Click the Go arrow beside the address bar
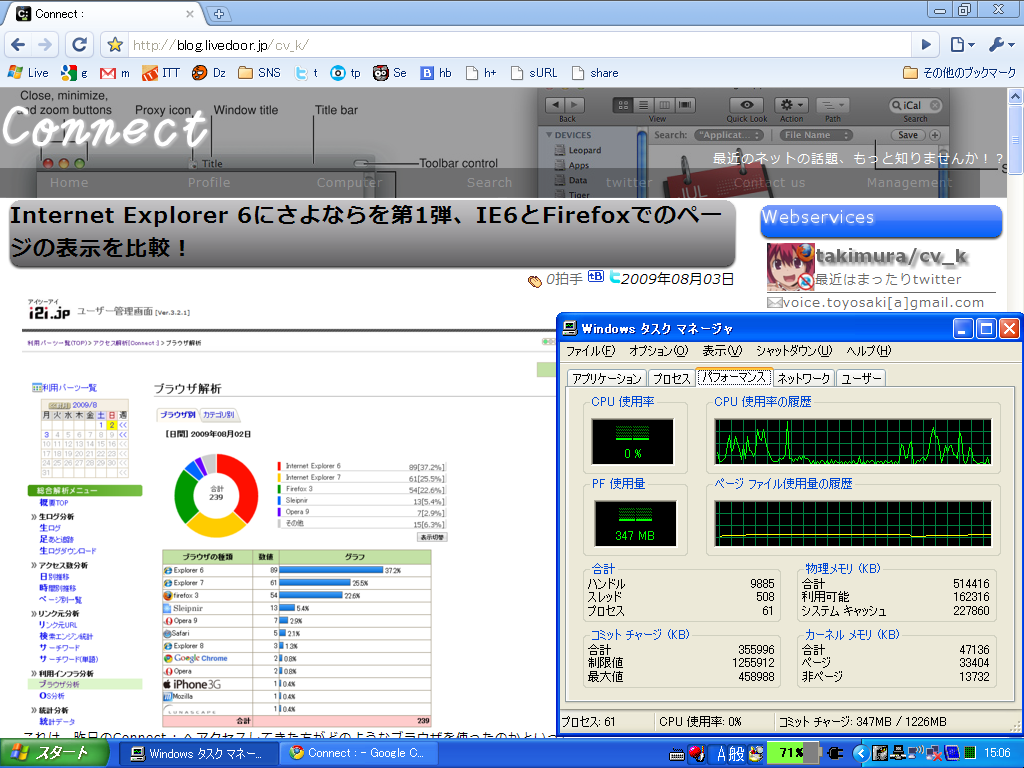1024x768 pixels. pyautogui.click(x=925, y=44)
